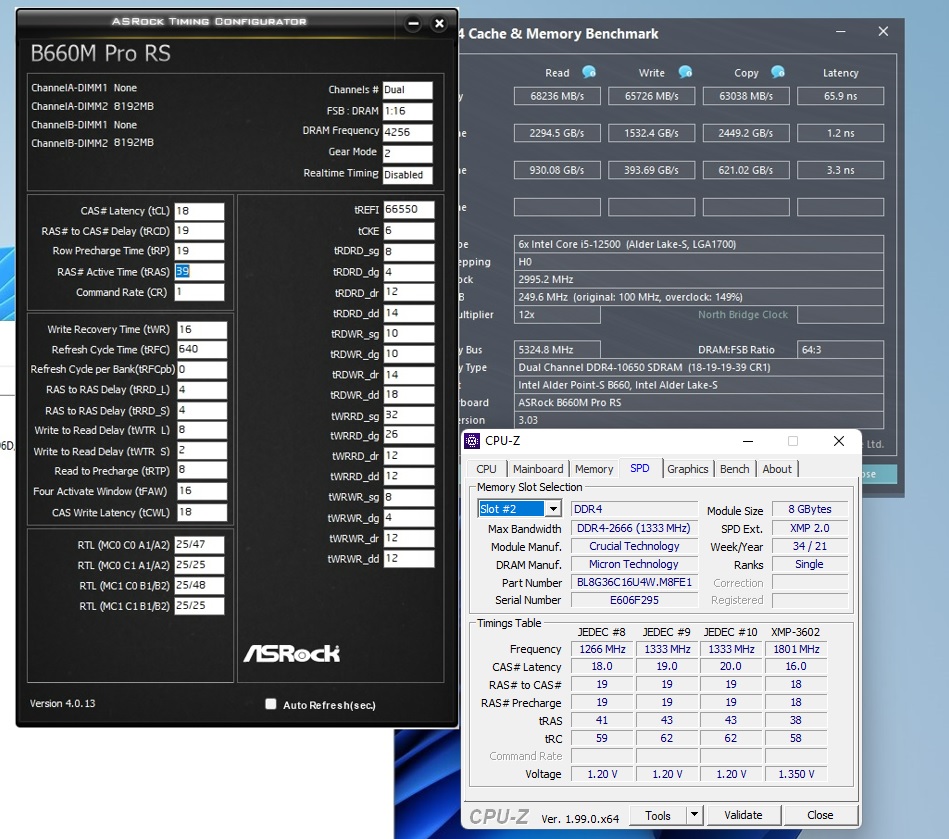
Task: Open the Graphics tab in CPU-Z
Action: coord(688,469)
